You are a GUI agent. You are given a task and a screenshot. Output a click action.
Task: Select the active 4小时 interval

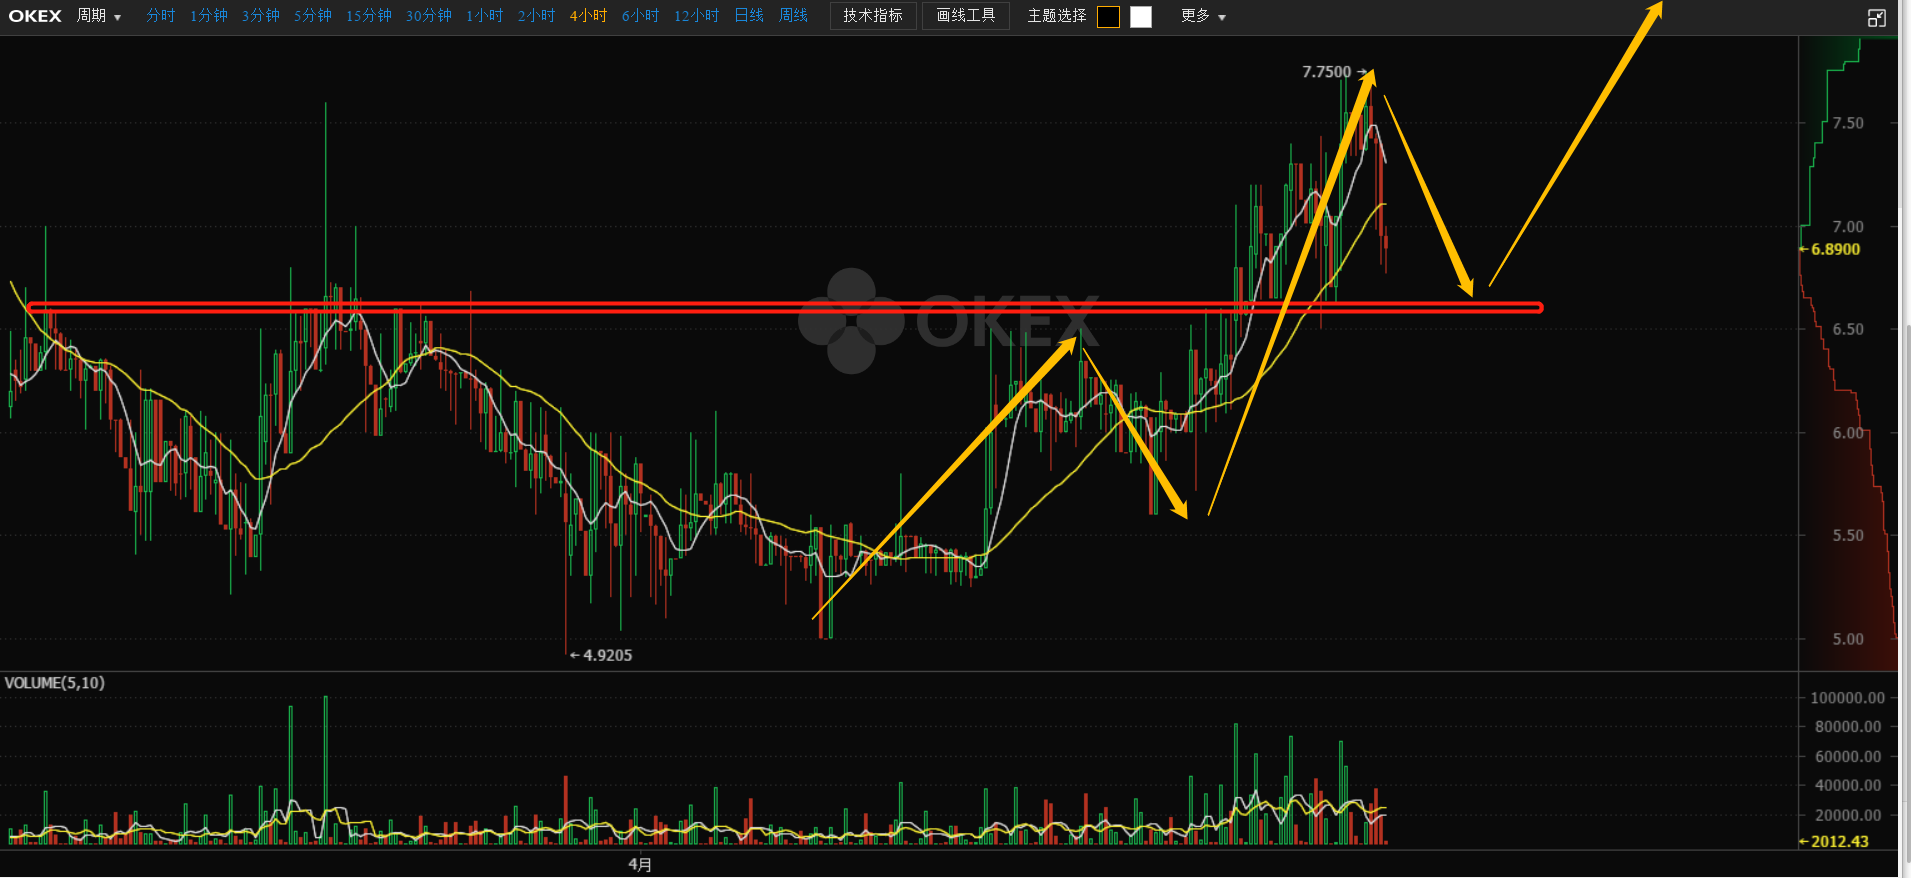[588, 16]
